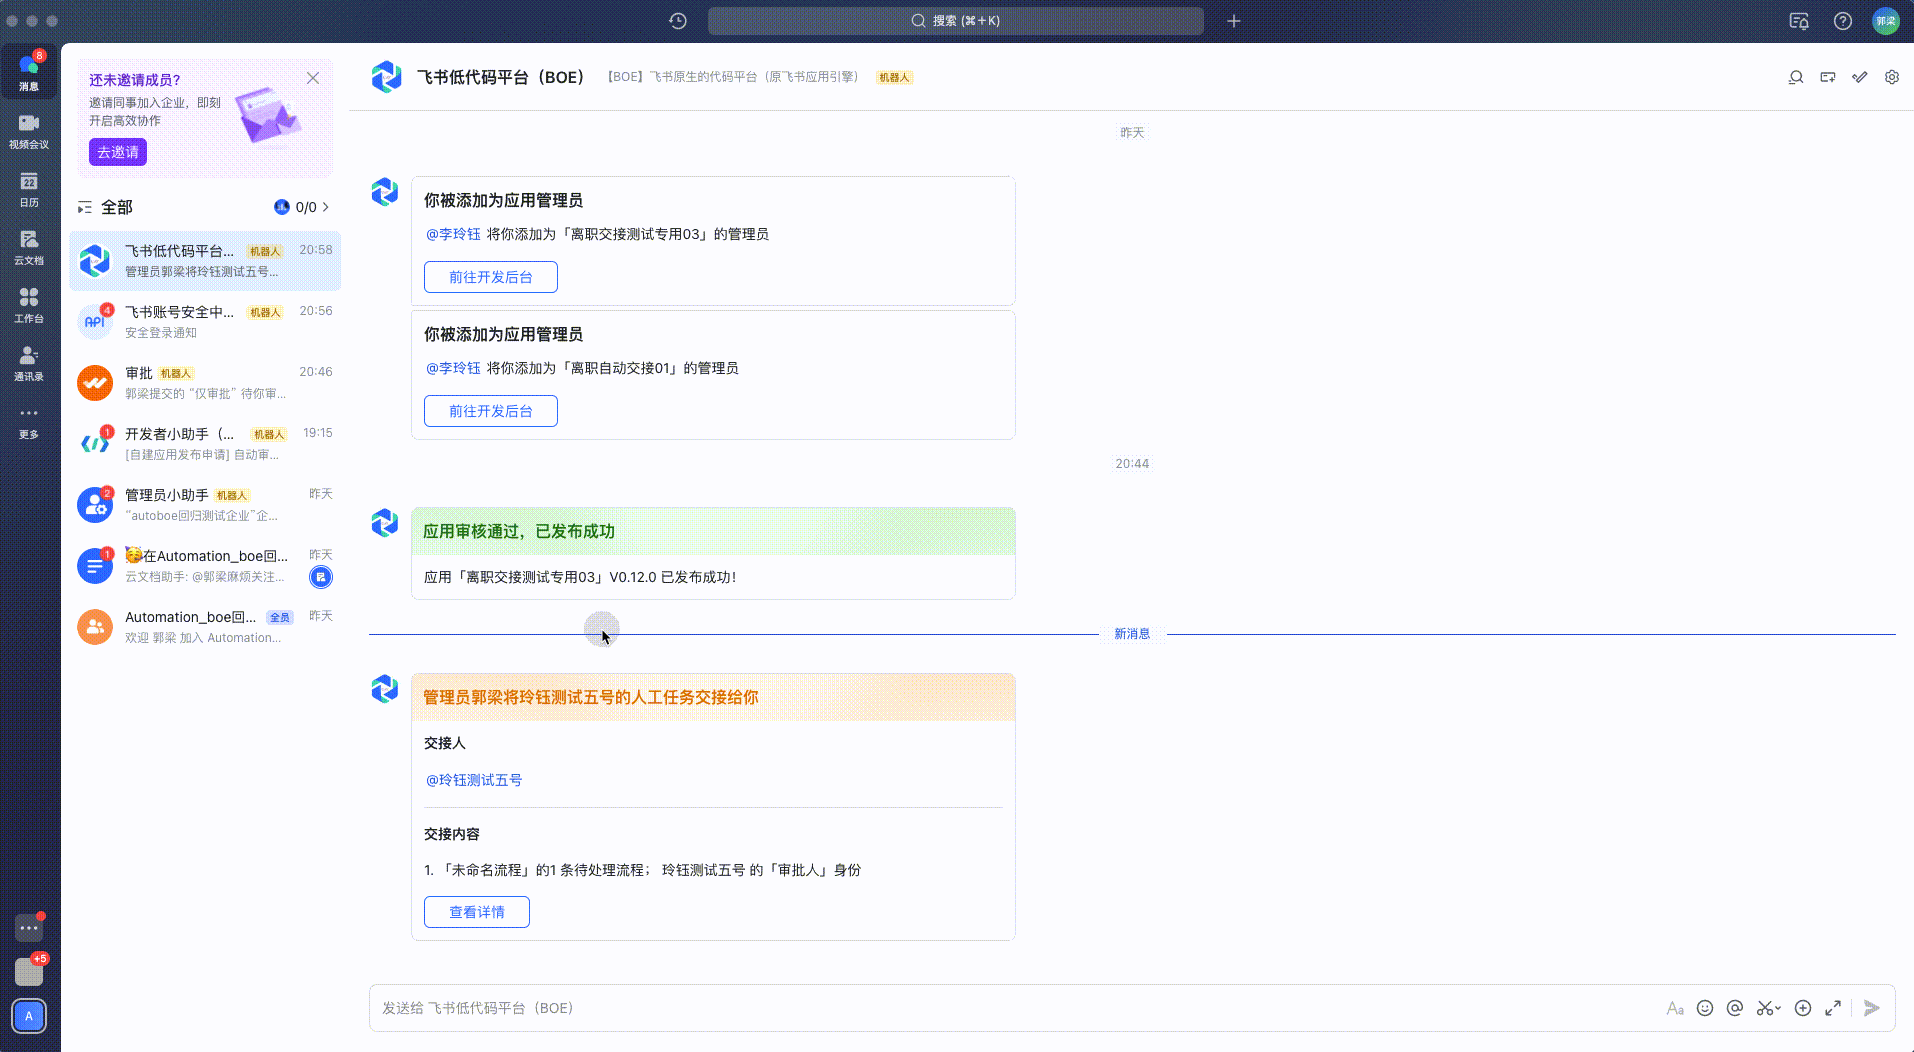Click the history clock icon in title bar
Screen dimensions: 1914x1052
point(678,21)
